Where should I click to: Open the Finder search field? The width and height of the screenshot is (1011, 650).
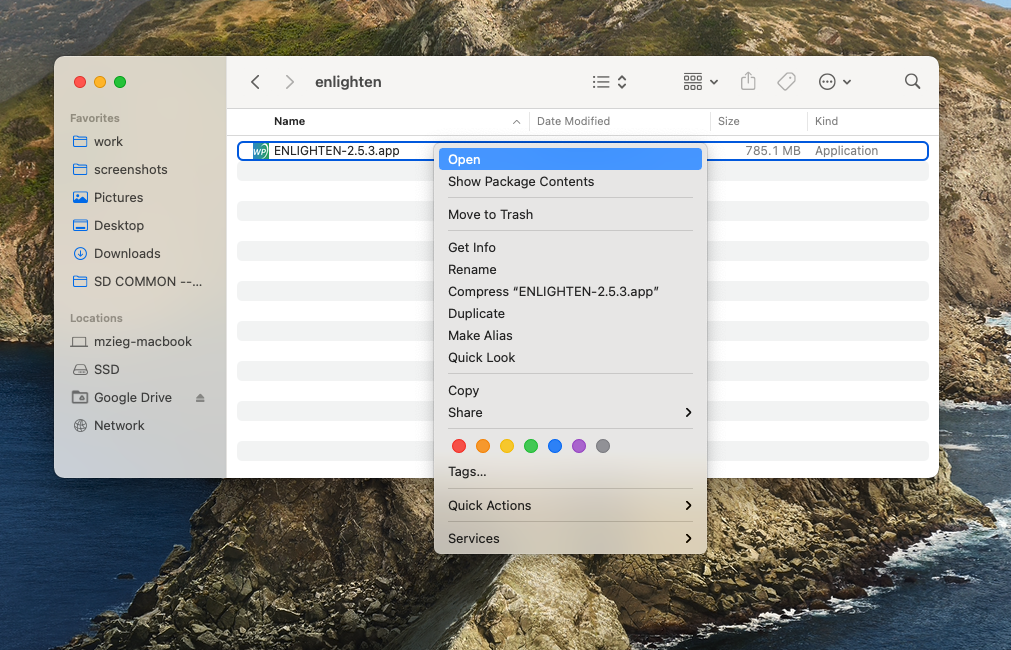(911, 82)
